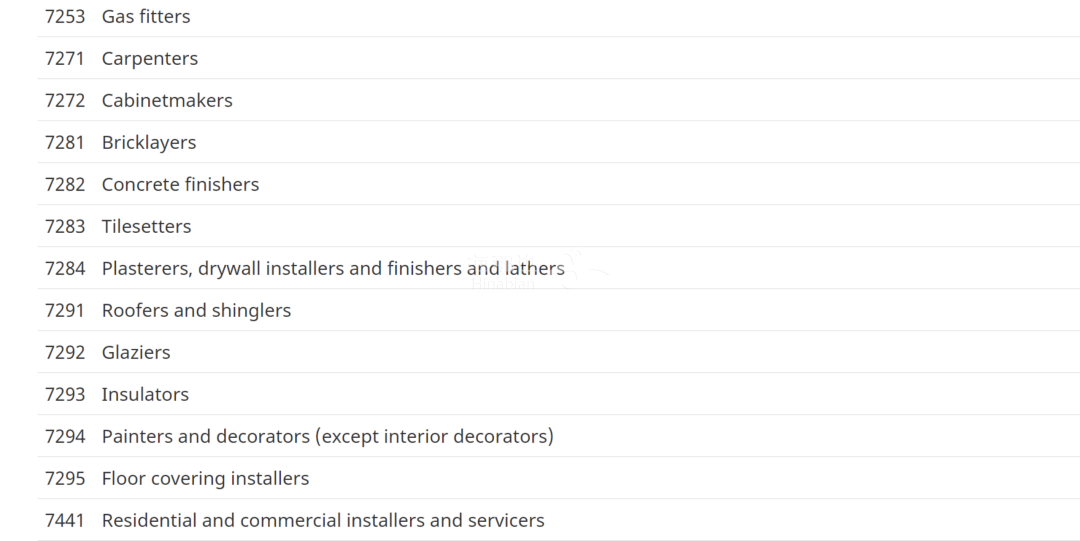Image resolution: width=1080 pixels, height=541 pixels.
Task: Select the Gas fitters row
Action: tap(559, 16)
